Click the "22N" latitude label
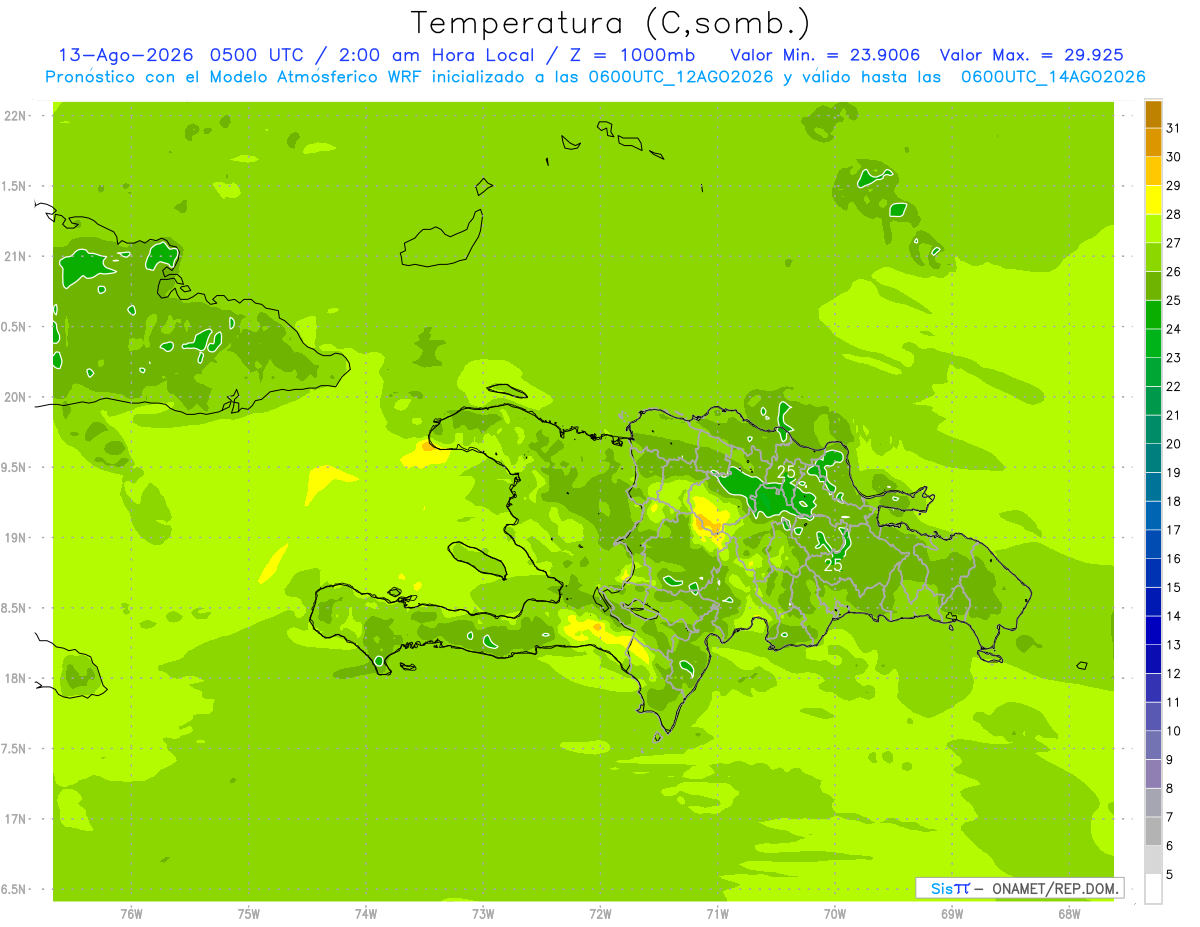Screen dimensions: 1200x927 click(x=16, y=116)
